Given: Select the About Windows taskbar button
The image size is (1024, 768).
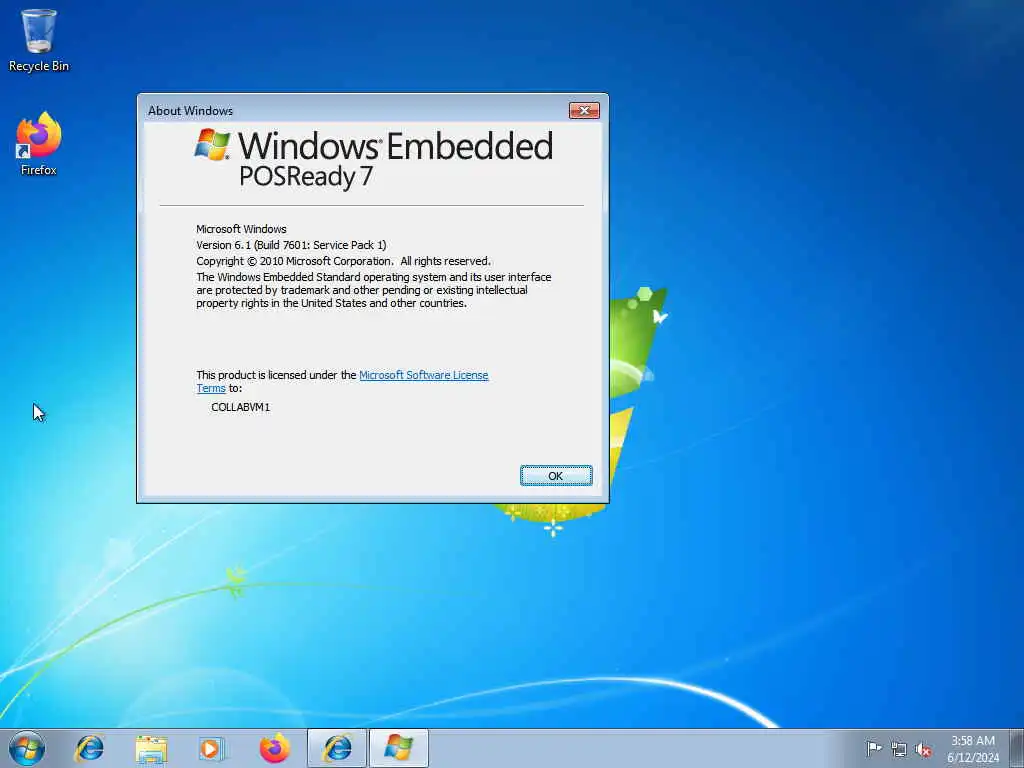Looking at the screenshot, I should [399, 748].
